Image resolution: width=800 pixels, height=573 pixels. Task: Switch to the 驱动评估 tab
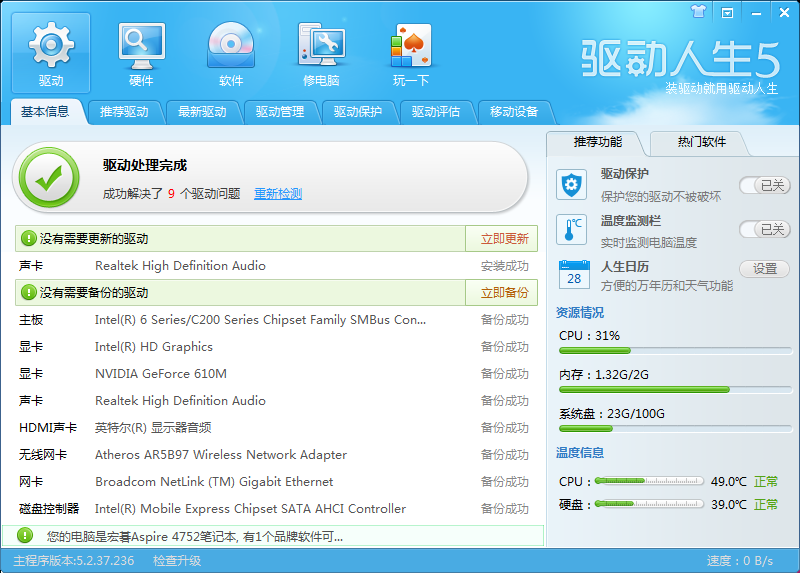436,112
